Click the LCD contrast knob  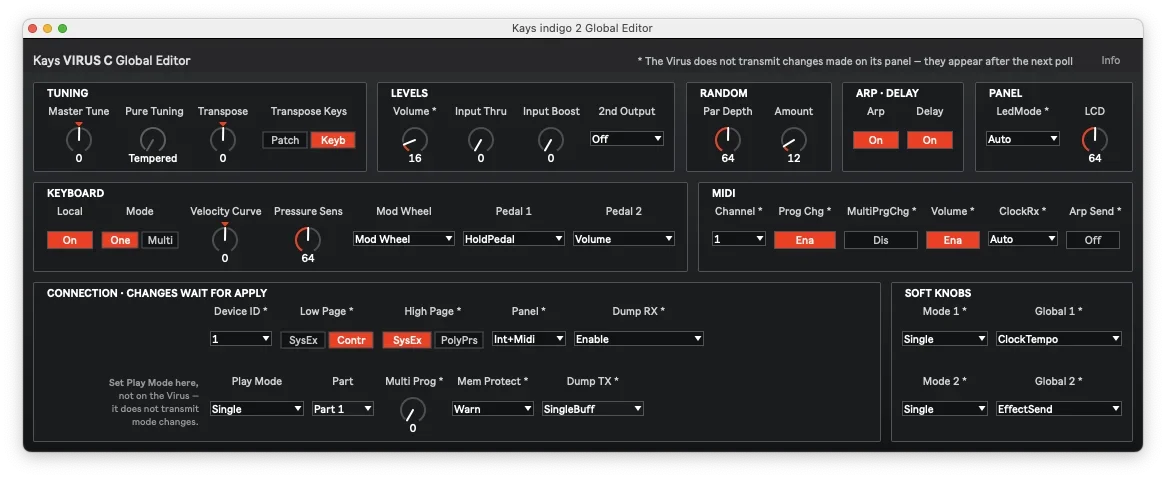coord(1095,138)
